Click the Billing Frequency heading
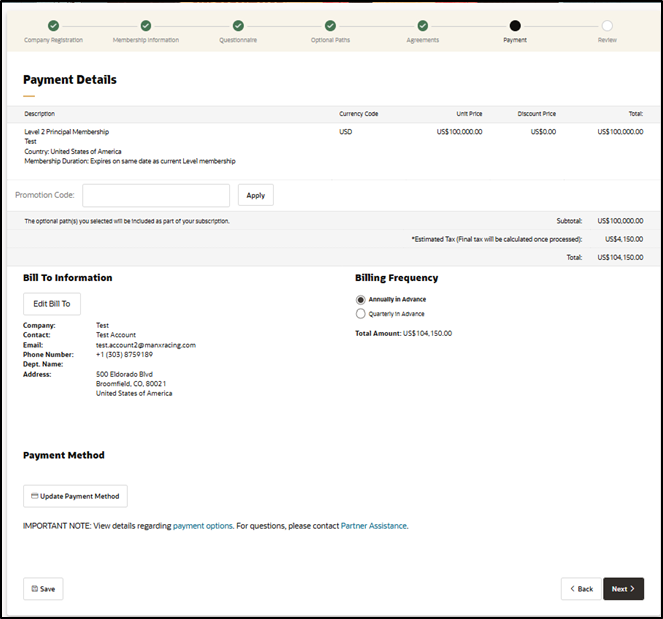663x619 pixels. coord(397,278)
